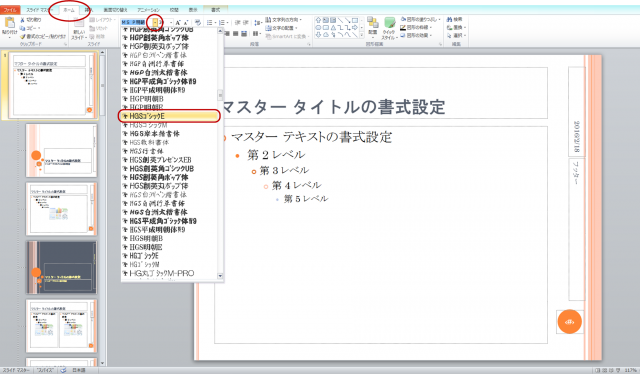
Task: Open the 書式 (Format) contextual tab
Action: [x=215, y=10]
